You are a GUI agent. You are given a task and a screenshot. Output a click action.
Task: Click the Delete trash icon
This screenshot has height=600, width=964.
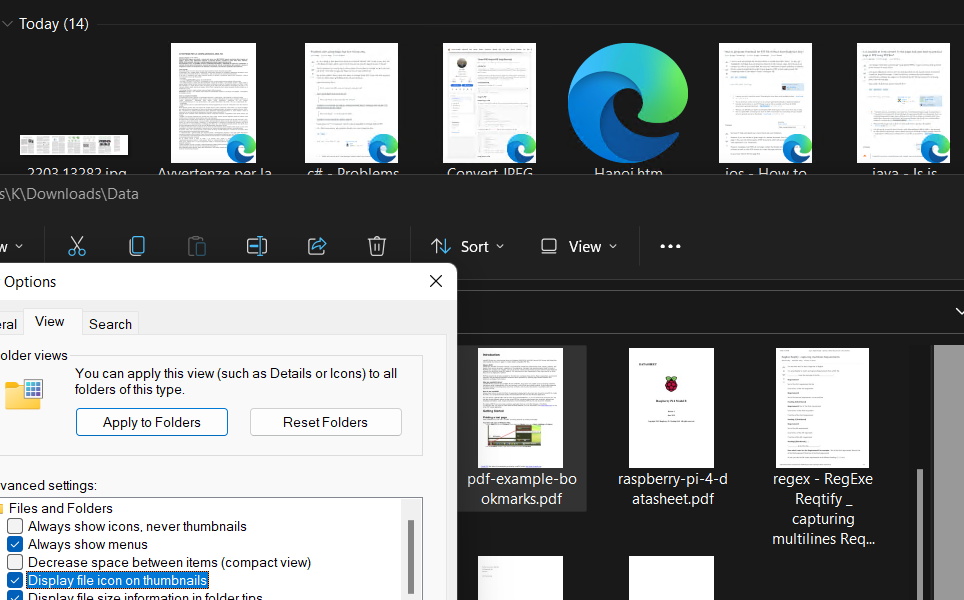377,245
